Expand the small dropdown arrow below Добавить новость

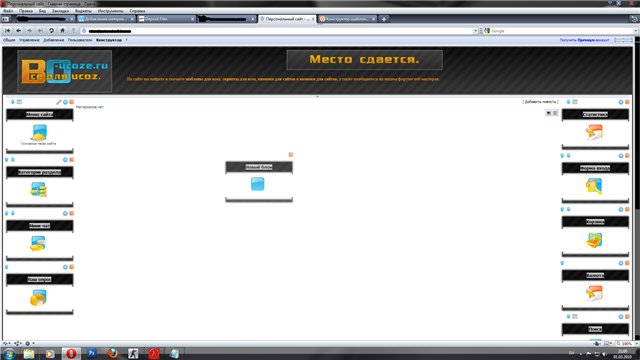549,113
